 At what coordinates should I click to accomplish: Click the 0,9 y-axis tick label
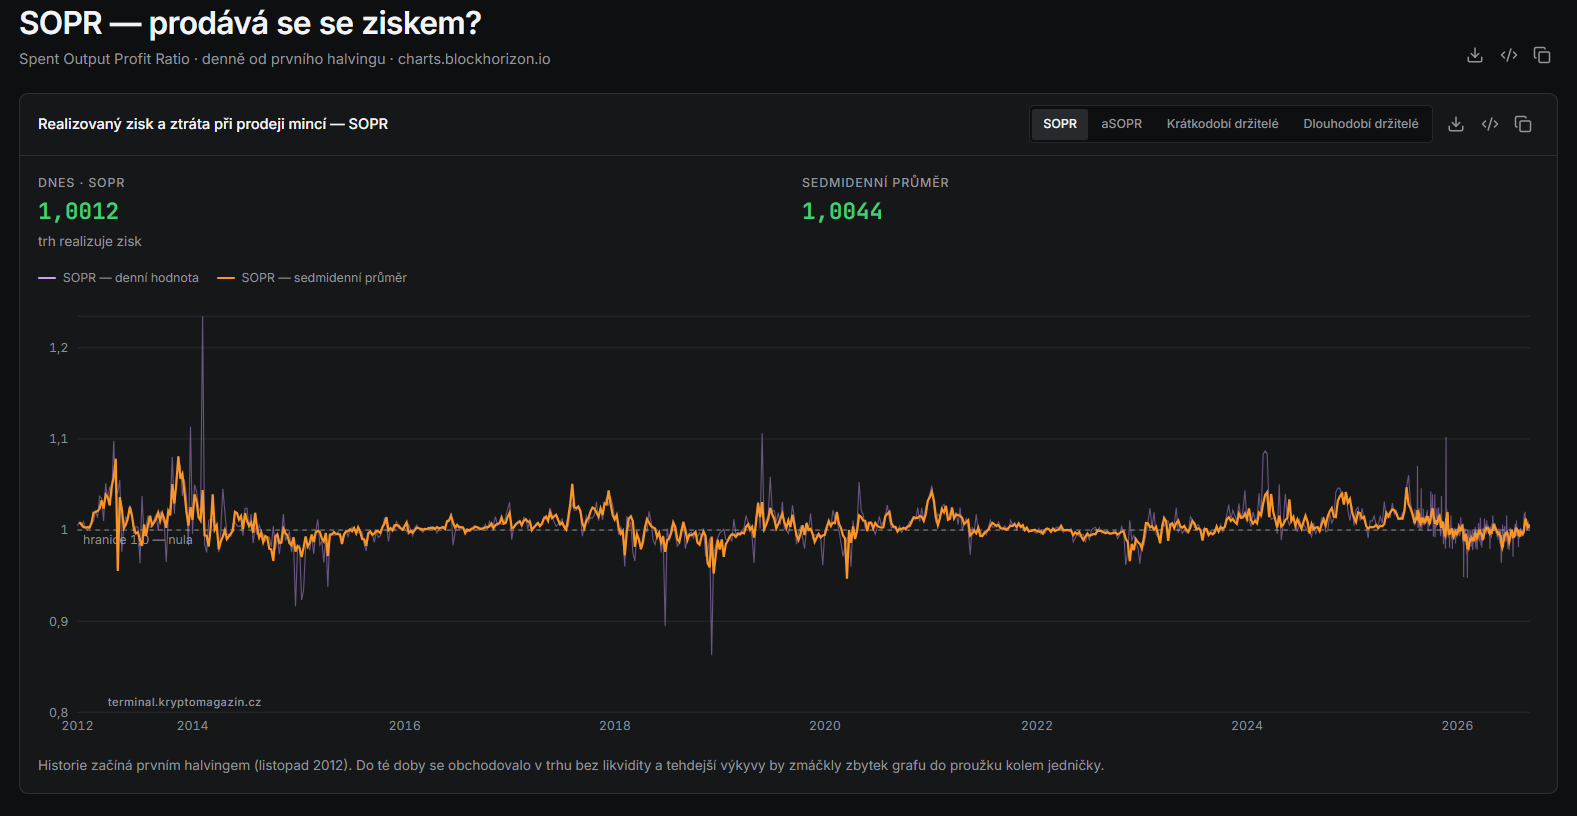pos(59,622)
